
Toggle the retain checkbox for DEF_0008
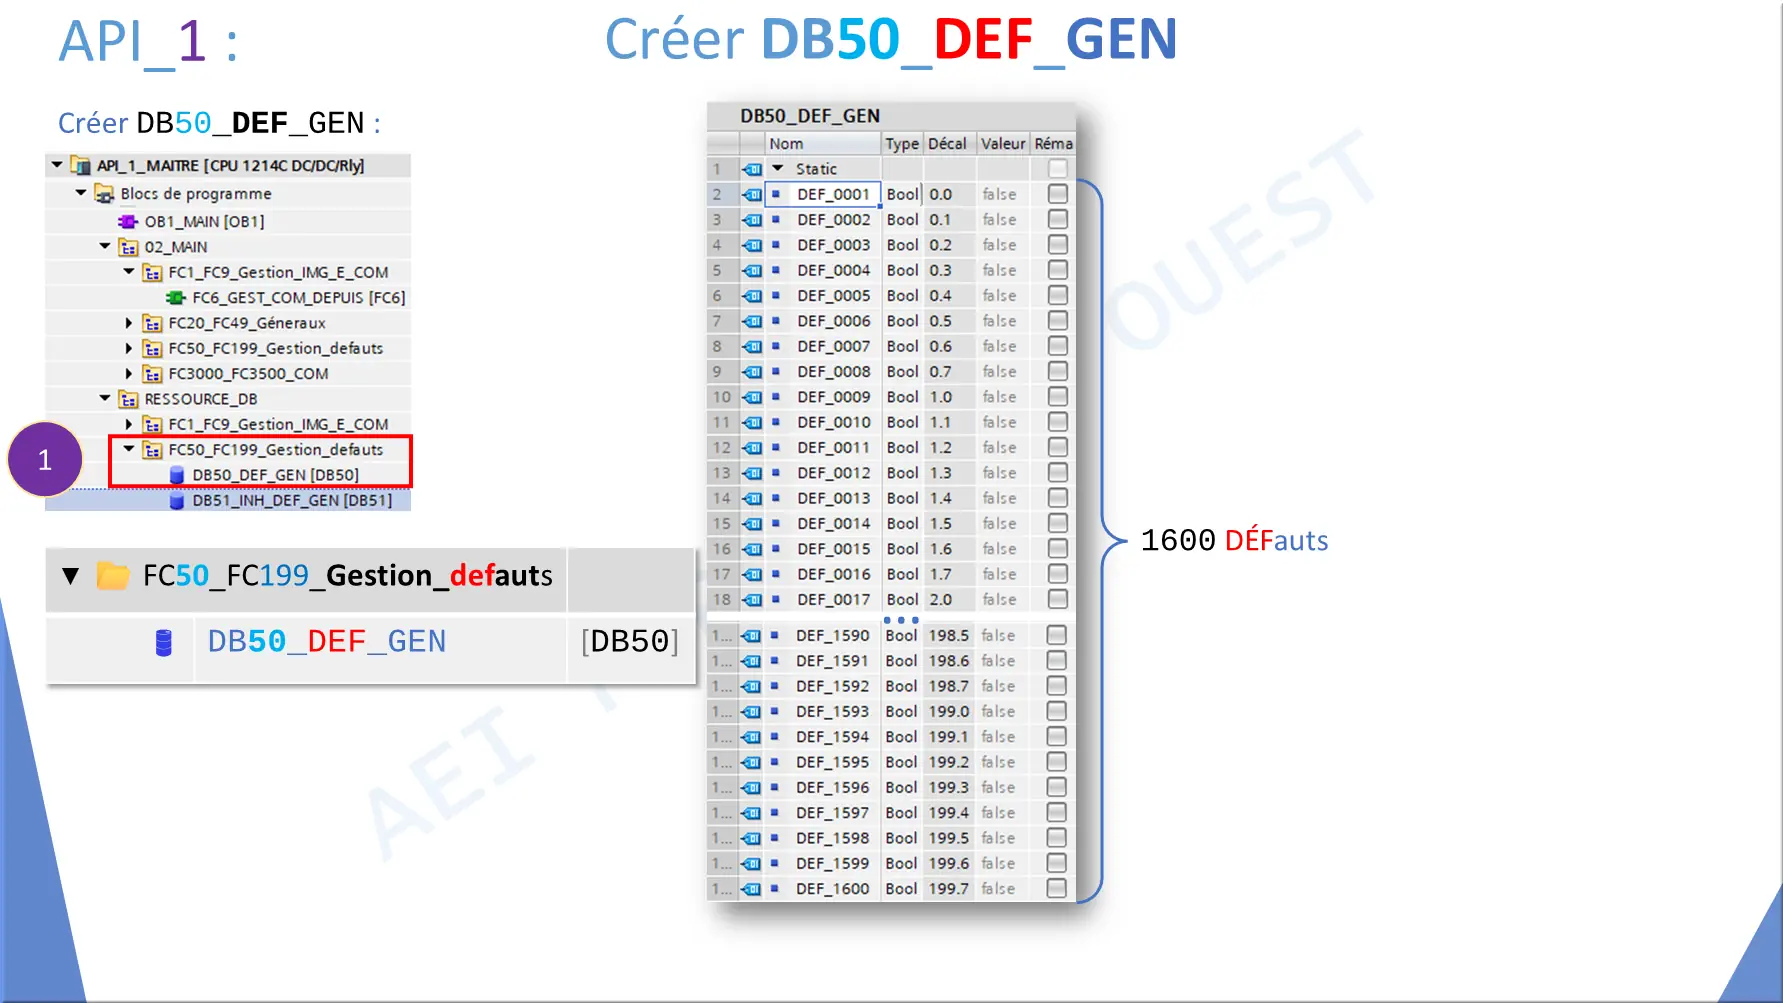[1057, 371]
